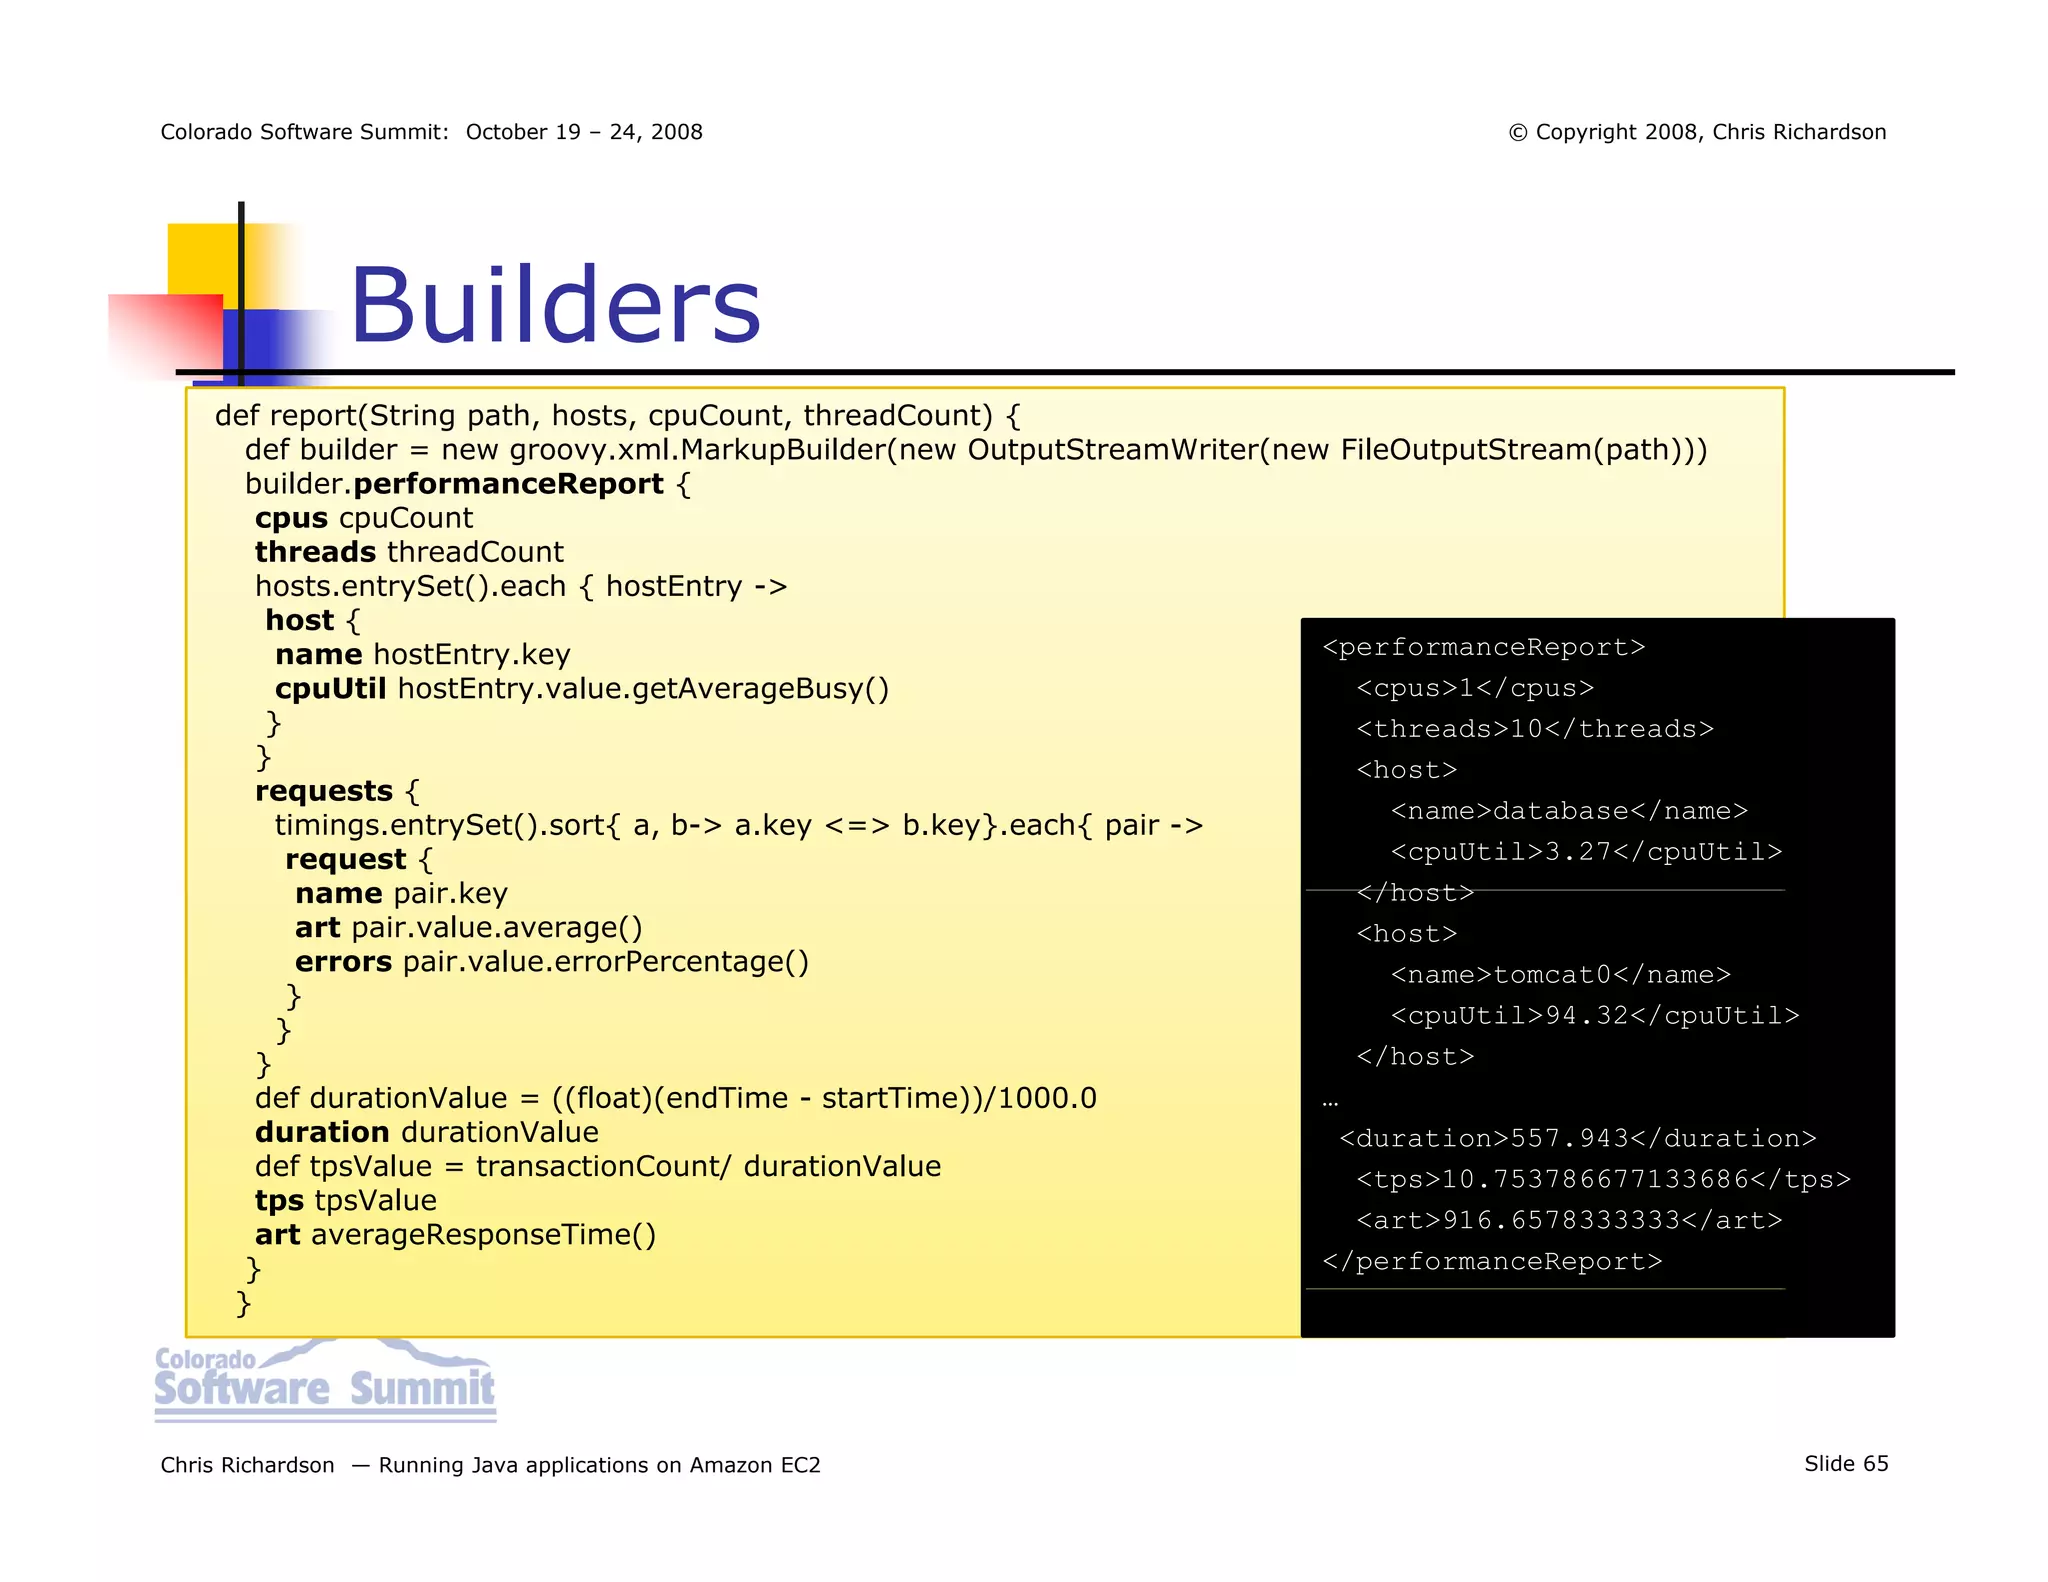Click the 'request {' code line

pos(359,859)
